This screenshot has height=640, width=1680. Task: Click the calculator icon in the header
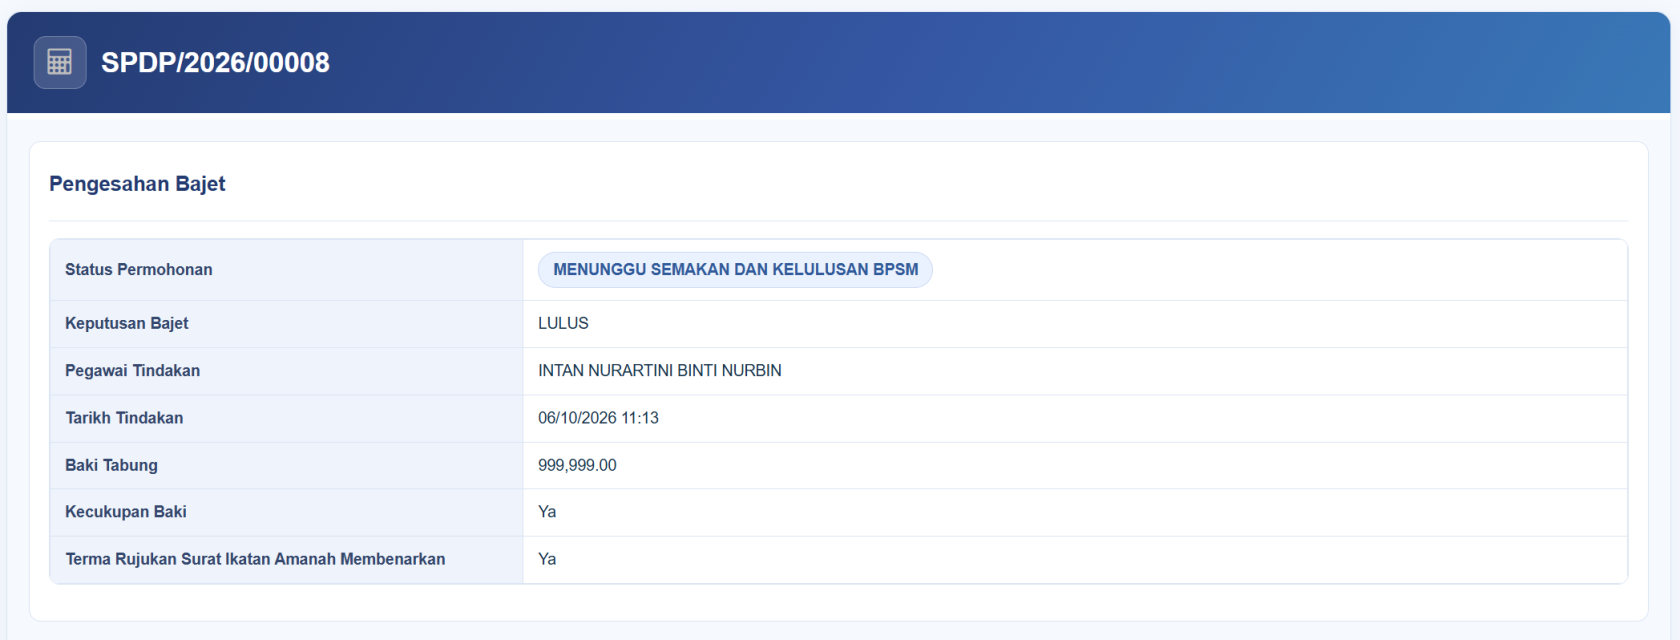(x=60, y=62)
